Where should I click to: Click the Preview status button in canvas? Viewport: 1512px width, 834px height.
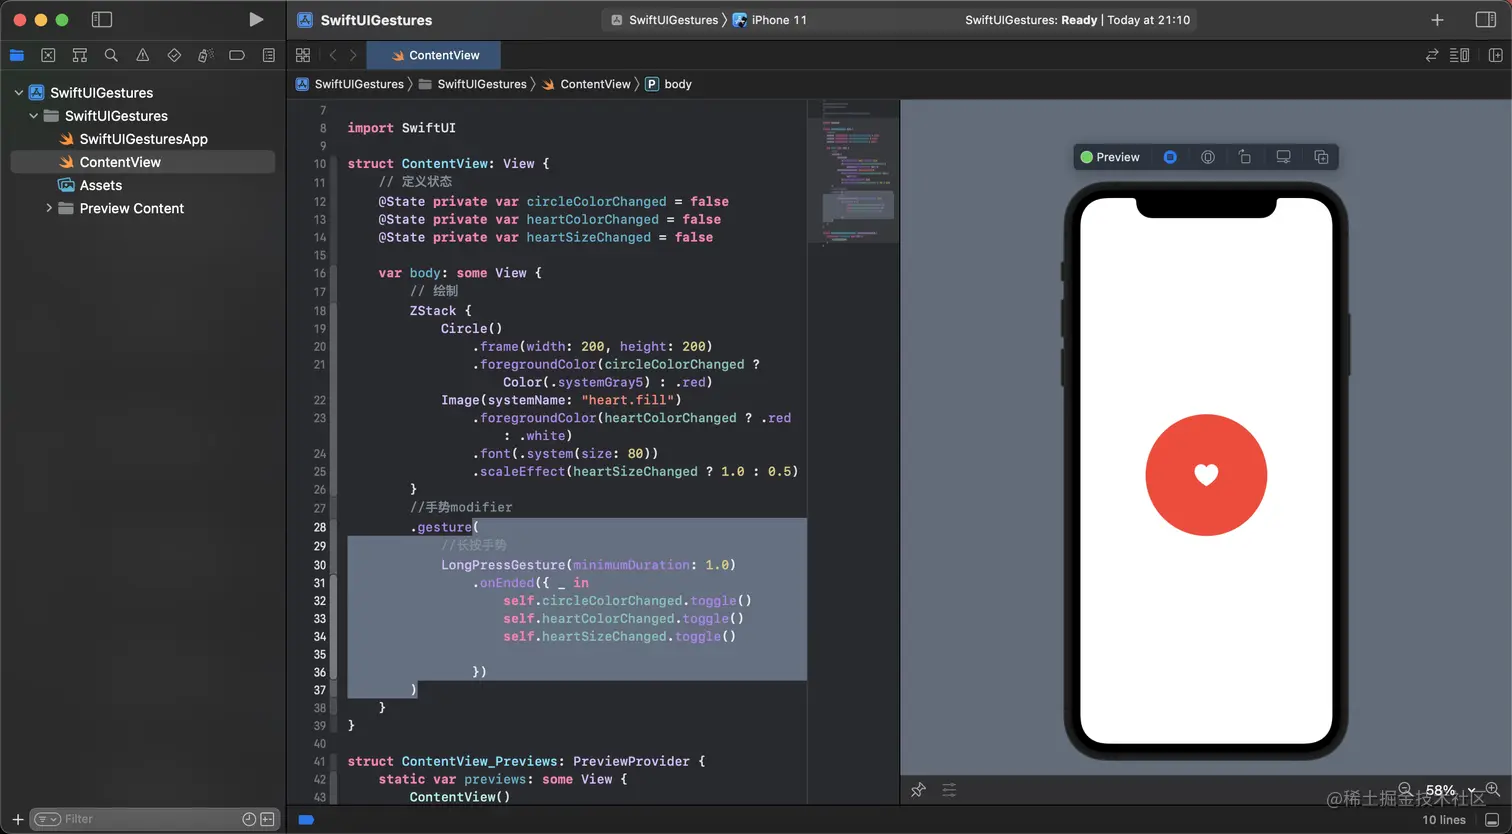point(1110,157)
